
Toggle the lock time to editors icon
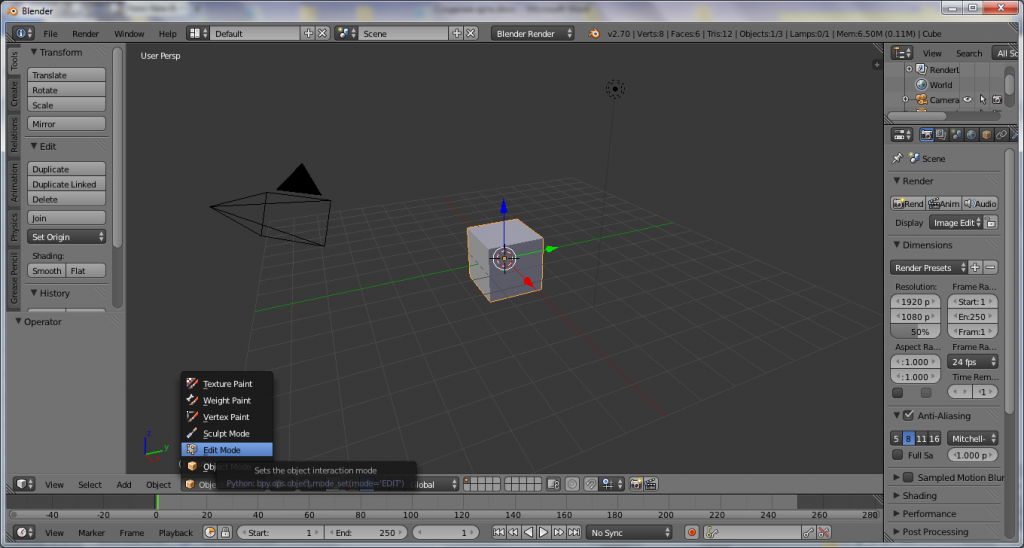(225, 532)
